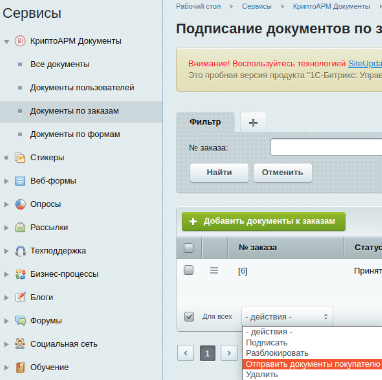Sort by № заказа column header

[258, 247]
